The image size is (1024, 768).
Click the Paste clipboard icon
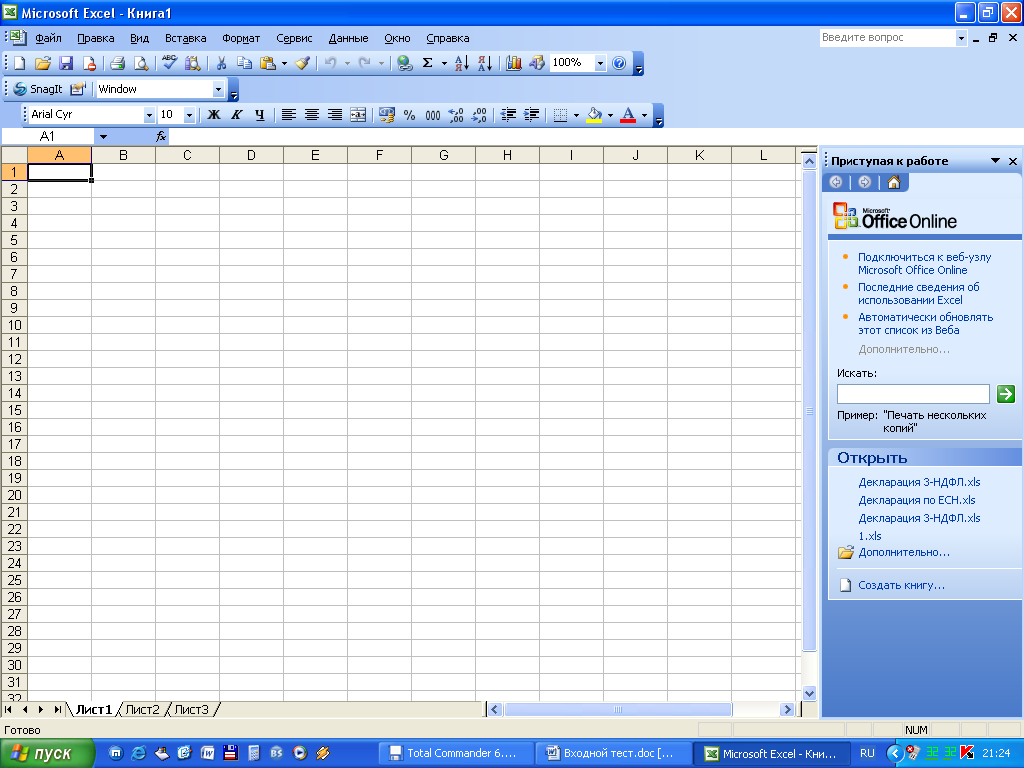tap(268, 63)
